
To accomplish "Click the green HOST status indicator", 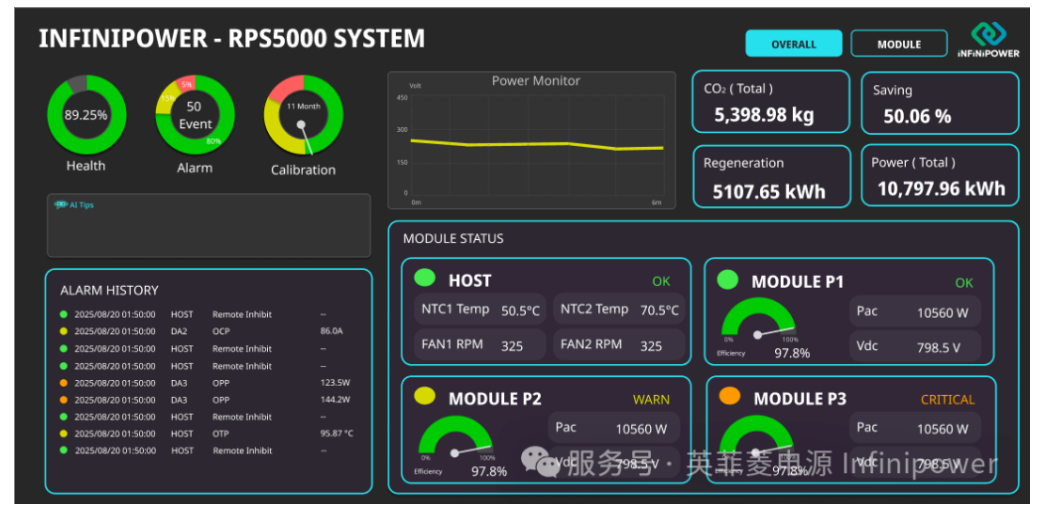I will point(425,279).
